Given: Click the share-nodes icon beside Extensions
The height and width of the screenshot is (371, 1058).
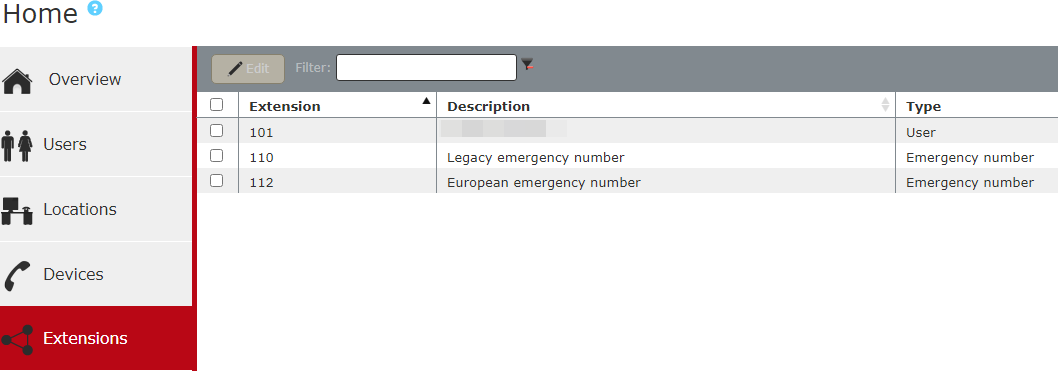Looking at the screenshot, I should point(18,340).
